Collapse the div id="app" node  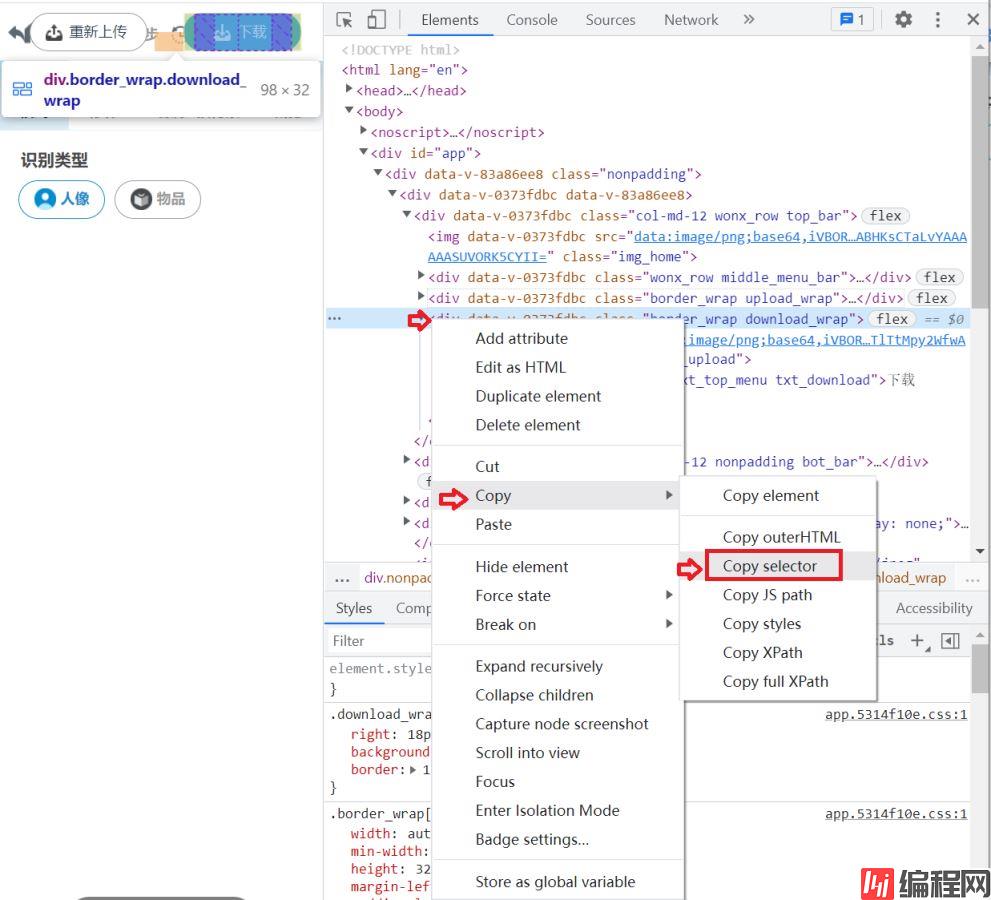[x=364, y=153]
